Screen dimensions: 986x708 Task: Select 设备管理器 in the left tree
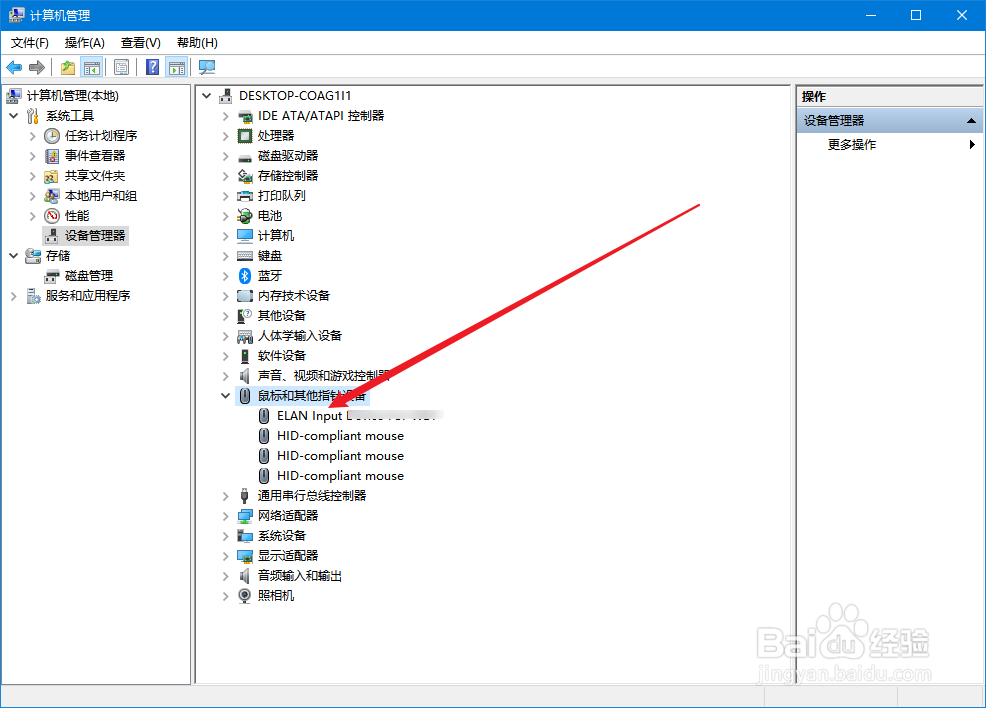pyautogui.click(x=95, y=236)
